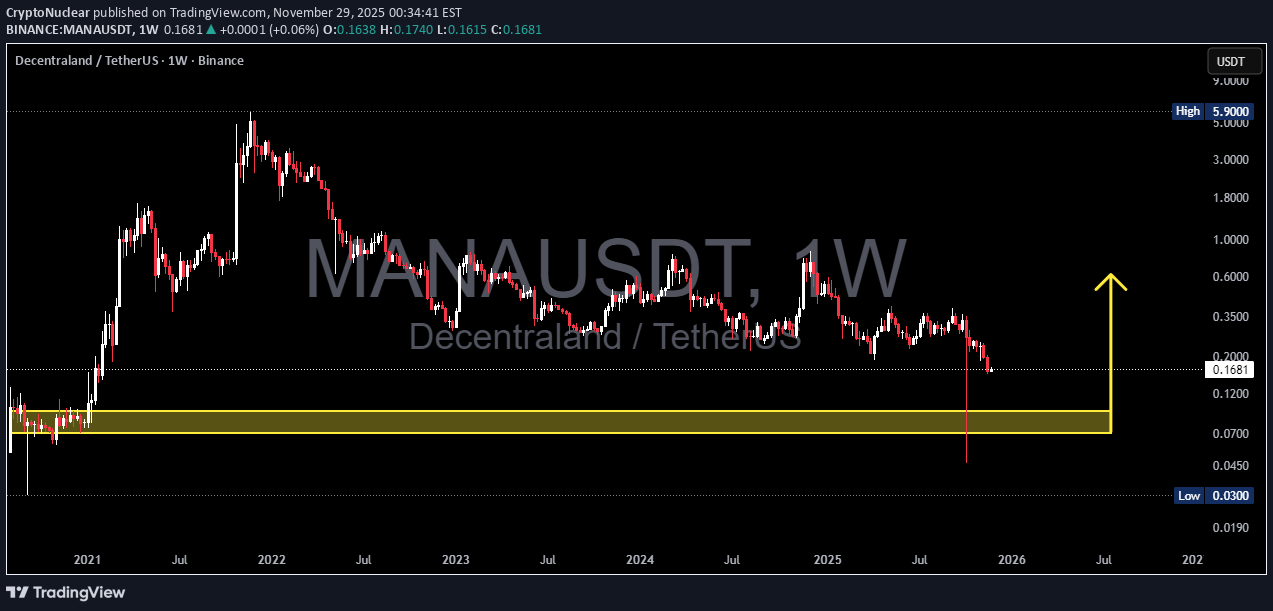Click the 2023 label on time axis

coord(456,561)
